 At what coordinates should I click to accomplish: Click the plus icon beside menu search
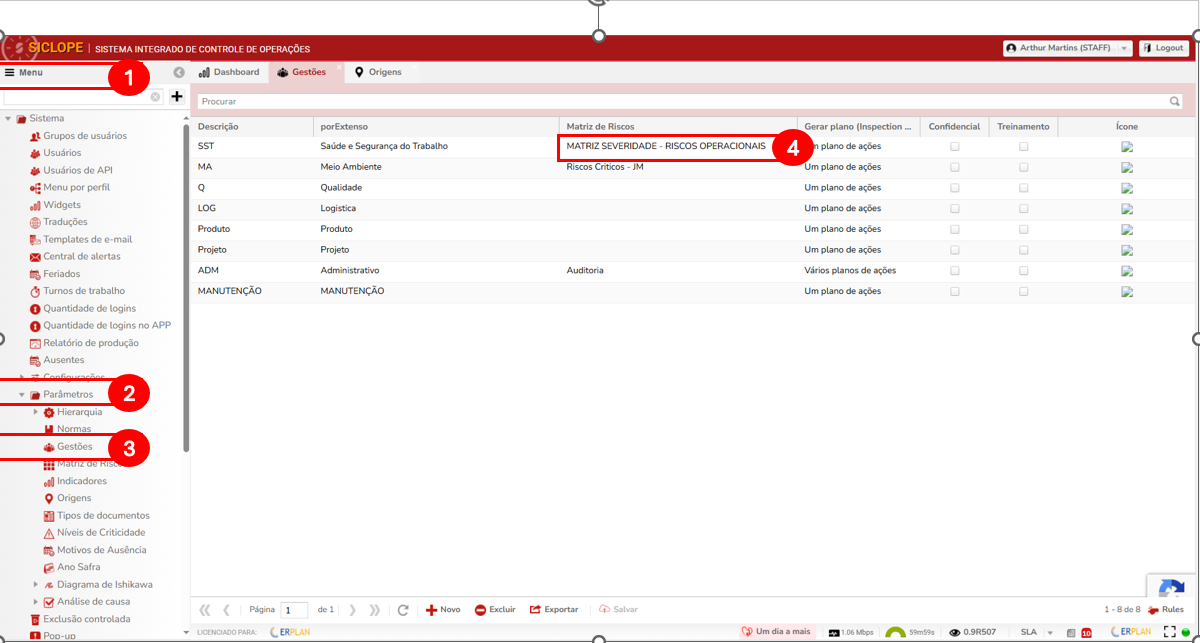pyautogui.click(x=177, y=97)
